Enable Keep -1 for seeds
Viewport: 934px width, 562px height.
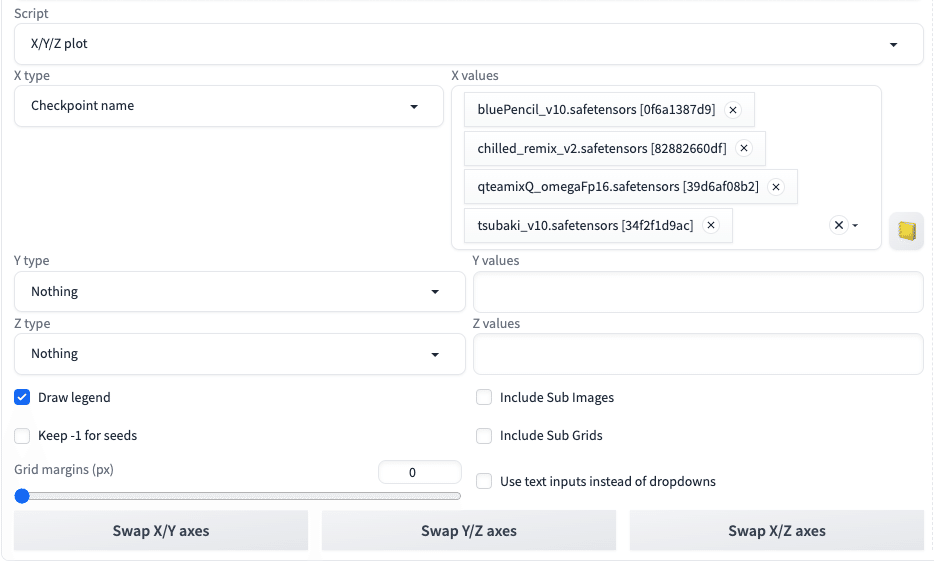pyautogui.click(x=22, y=436)
